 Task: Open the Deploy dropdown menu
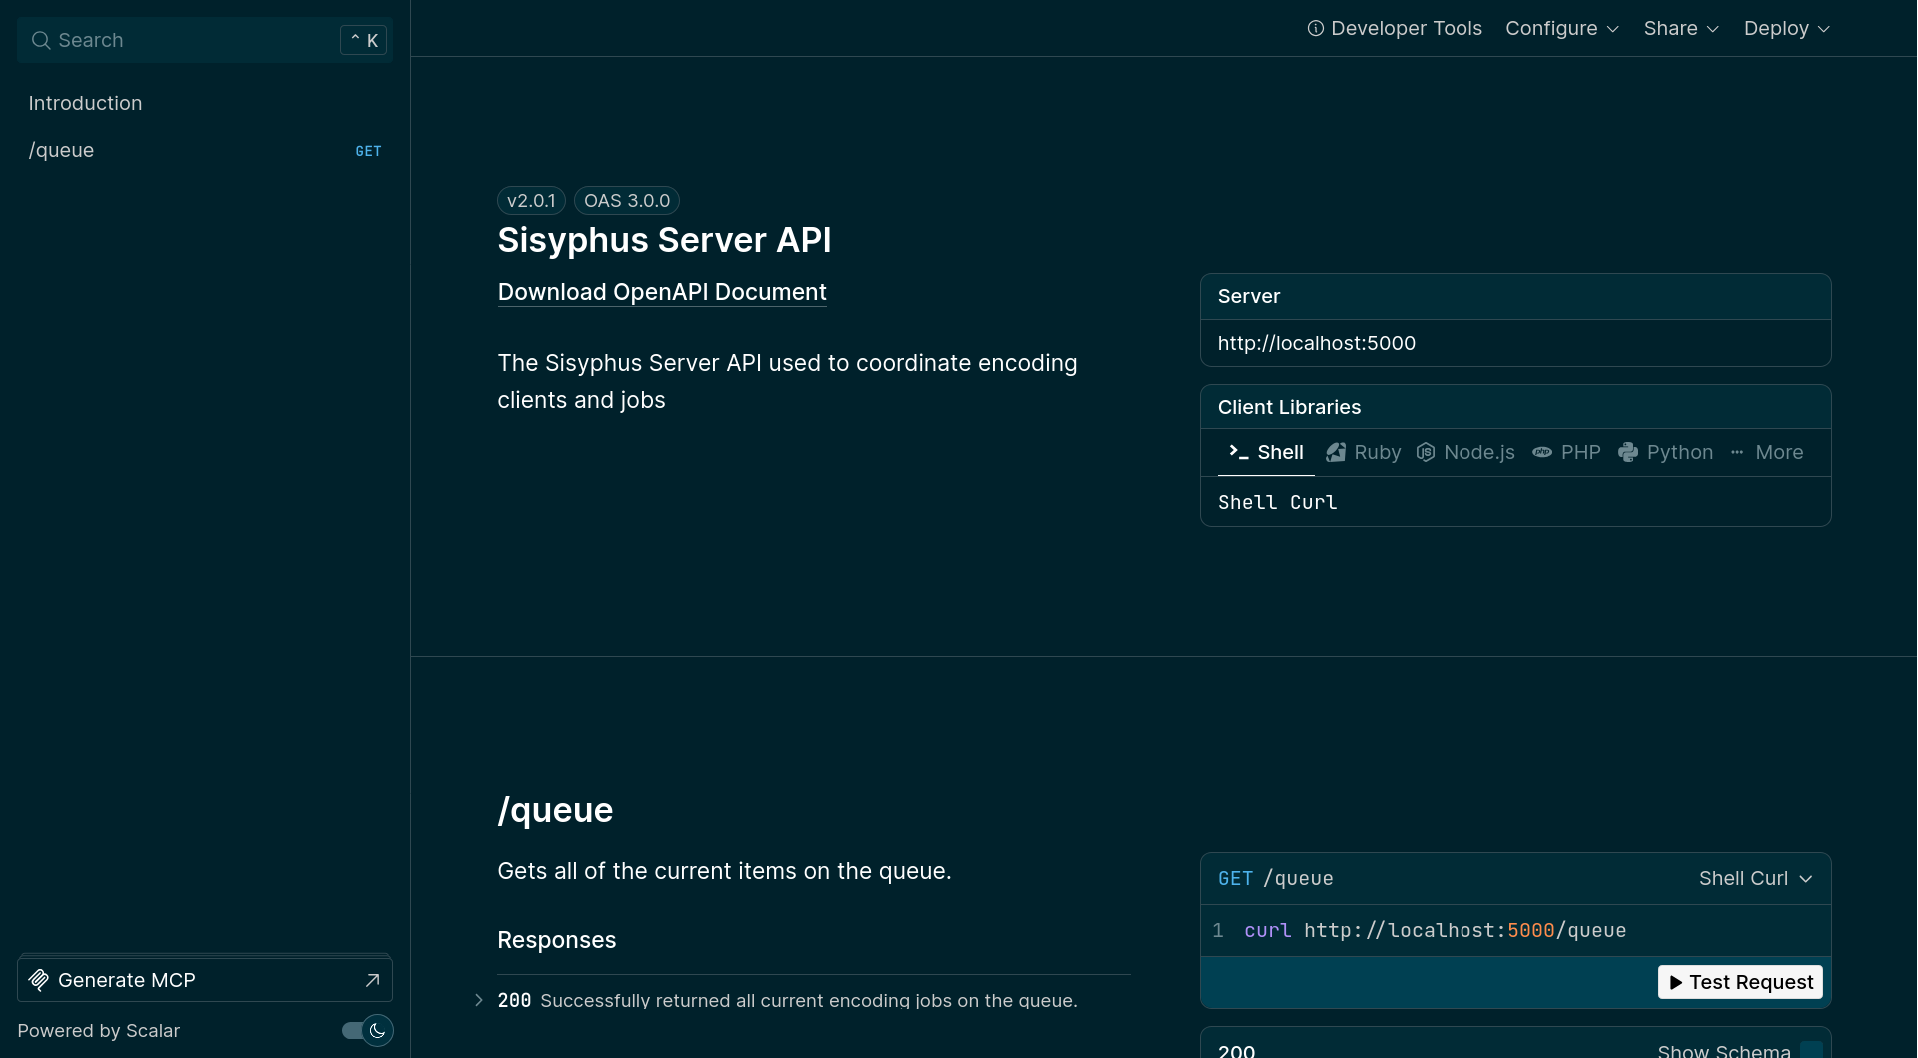pyautogui.click(x=1786, y=29)
